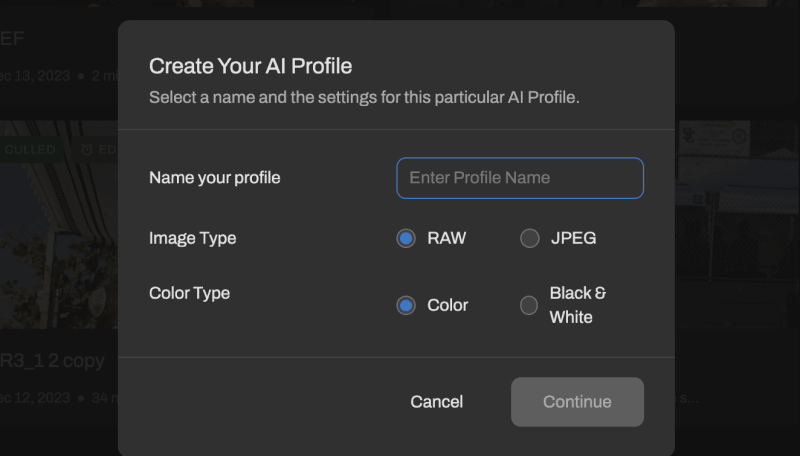The image size is (800, 456).
Task: Click the Continue button
Action: click(577, 402)
